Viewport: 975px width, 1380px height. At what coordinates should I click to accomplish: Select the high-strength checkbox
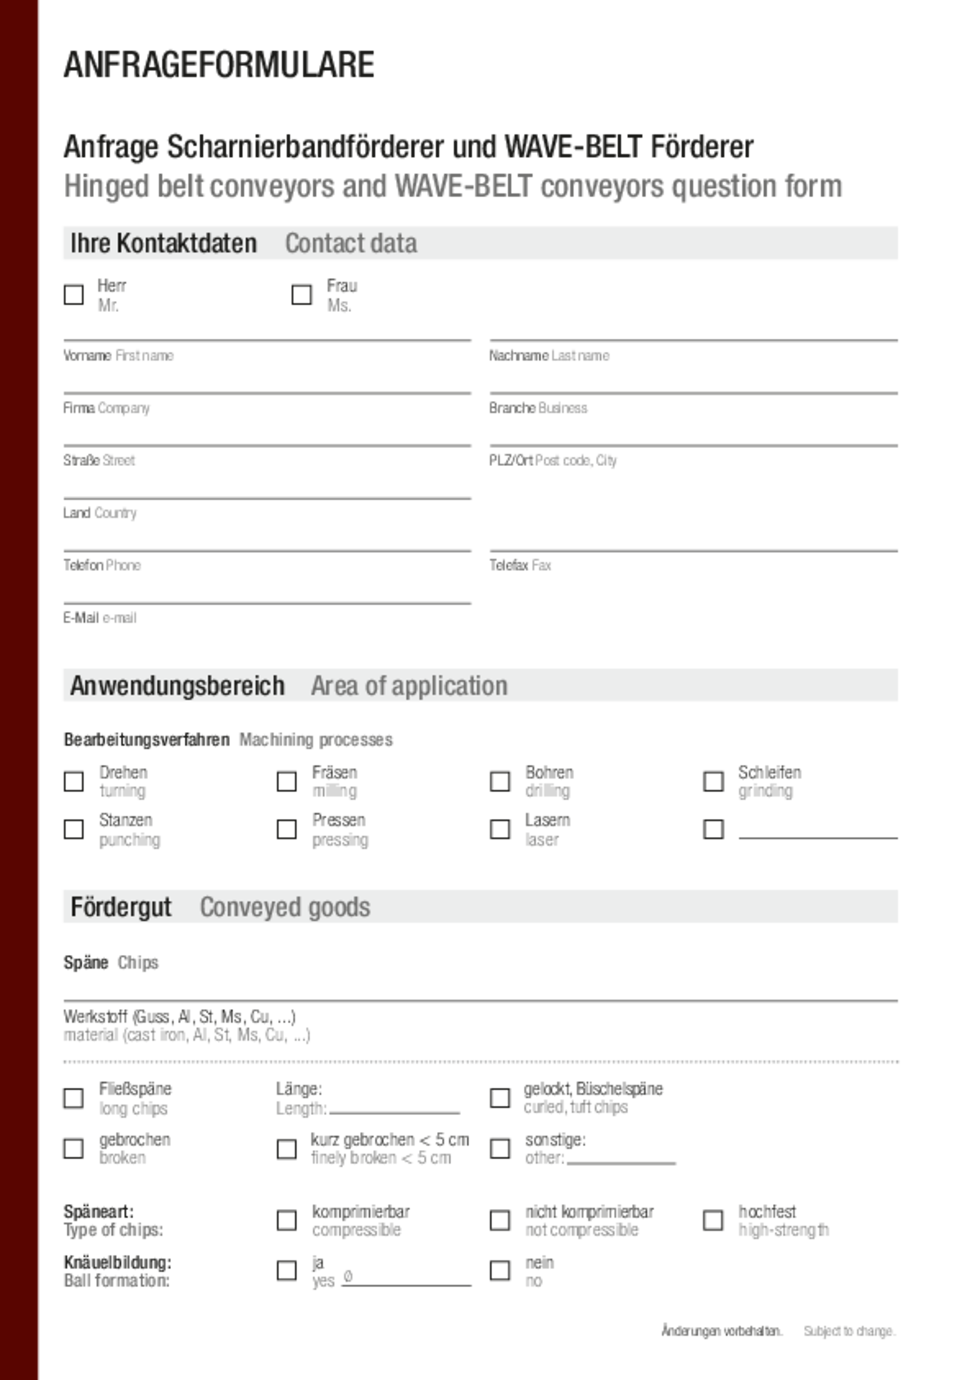pyautogui.click(x=713, y=1220)
